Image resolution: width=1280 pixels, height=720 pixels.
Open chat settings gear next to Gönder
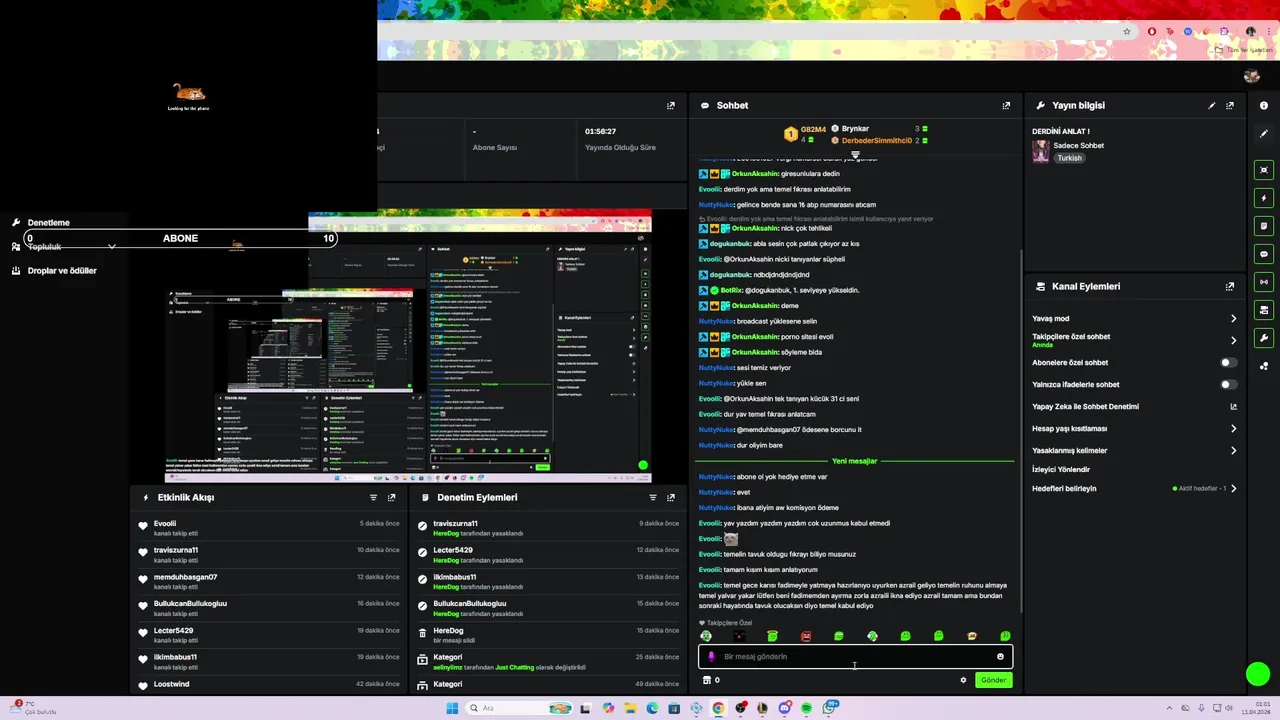(963, 680)
